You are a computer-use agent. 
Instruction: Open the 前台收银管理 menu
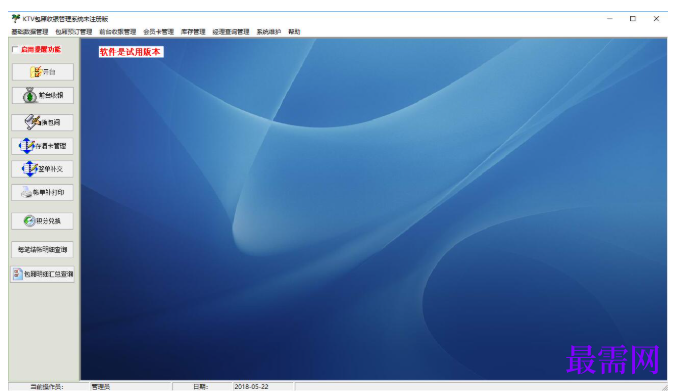pos(118,32)
